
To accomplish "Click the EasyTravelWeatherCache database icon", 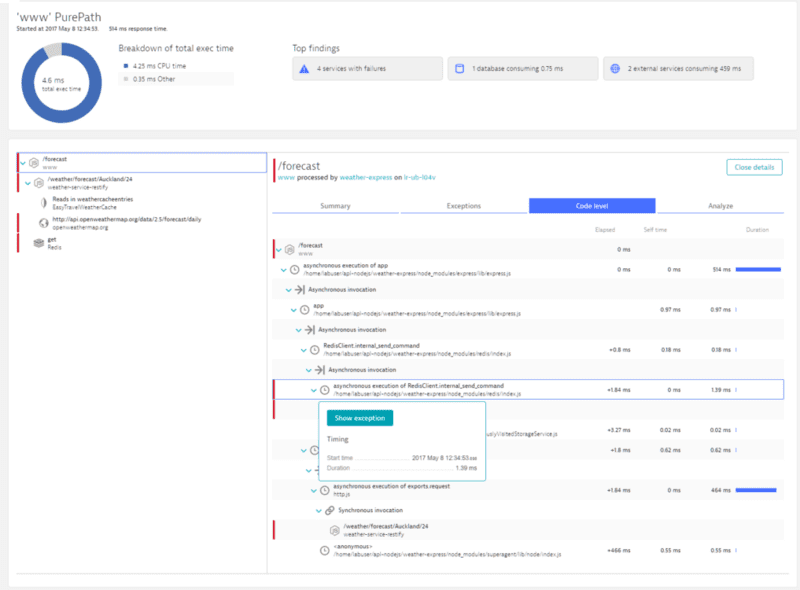I will pos(44,203).
